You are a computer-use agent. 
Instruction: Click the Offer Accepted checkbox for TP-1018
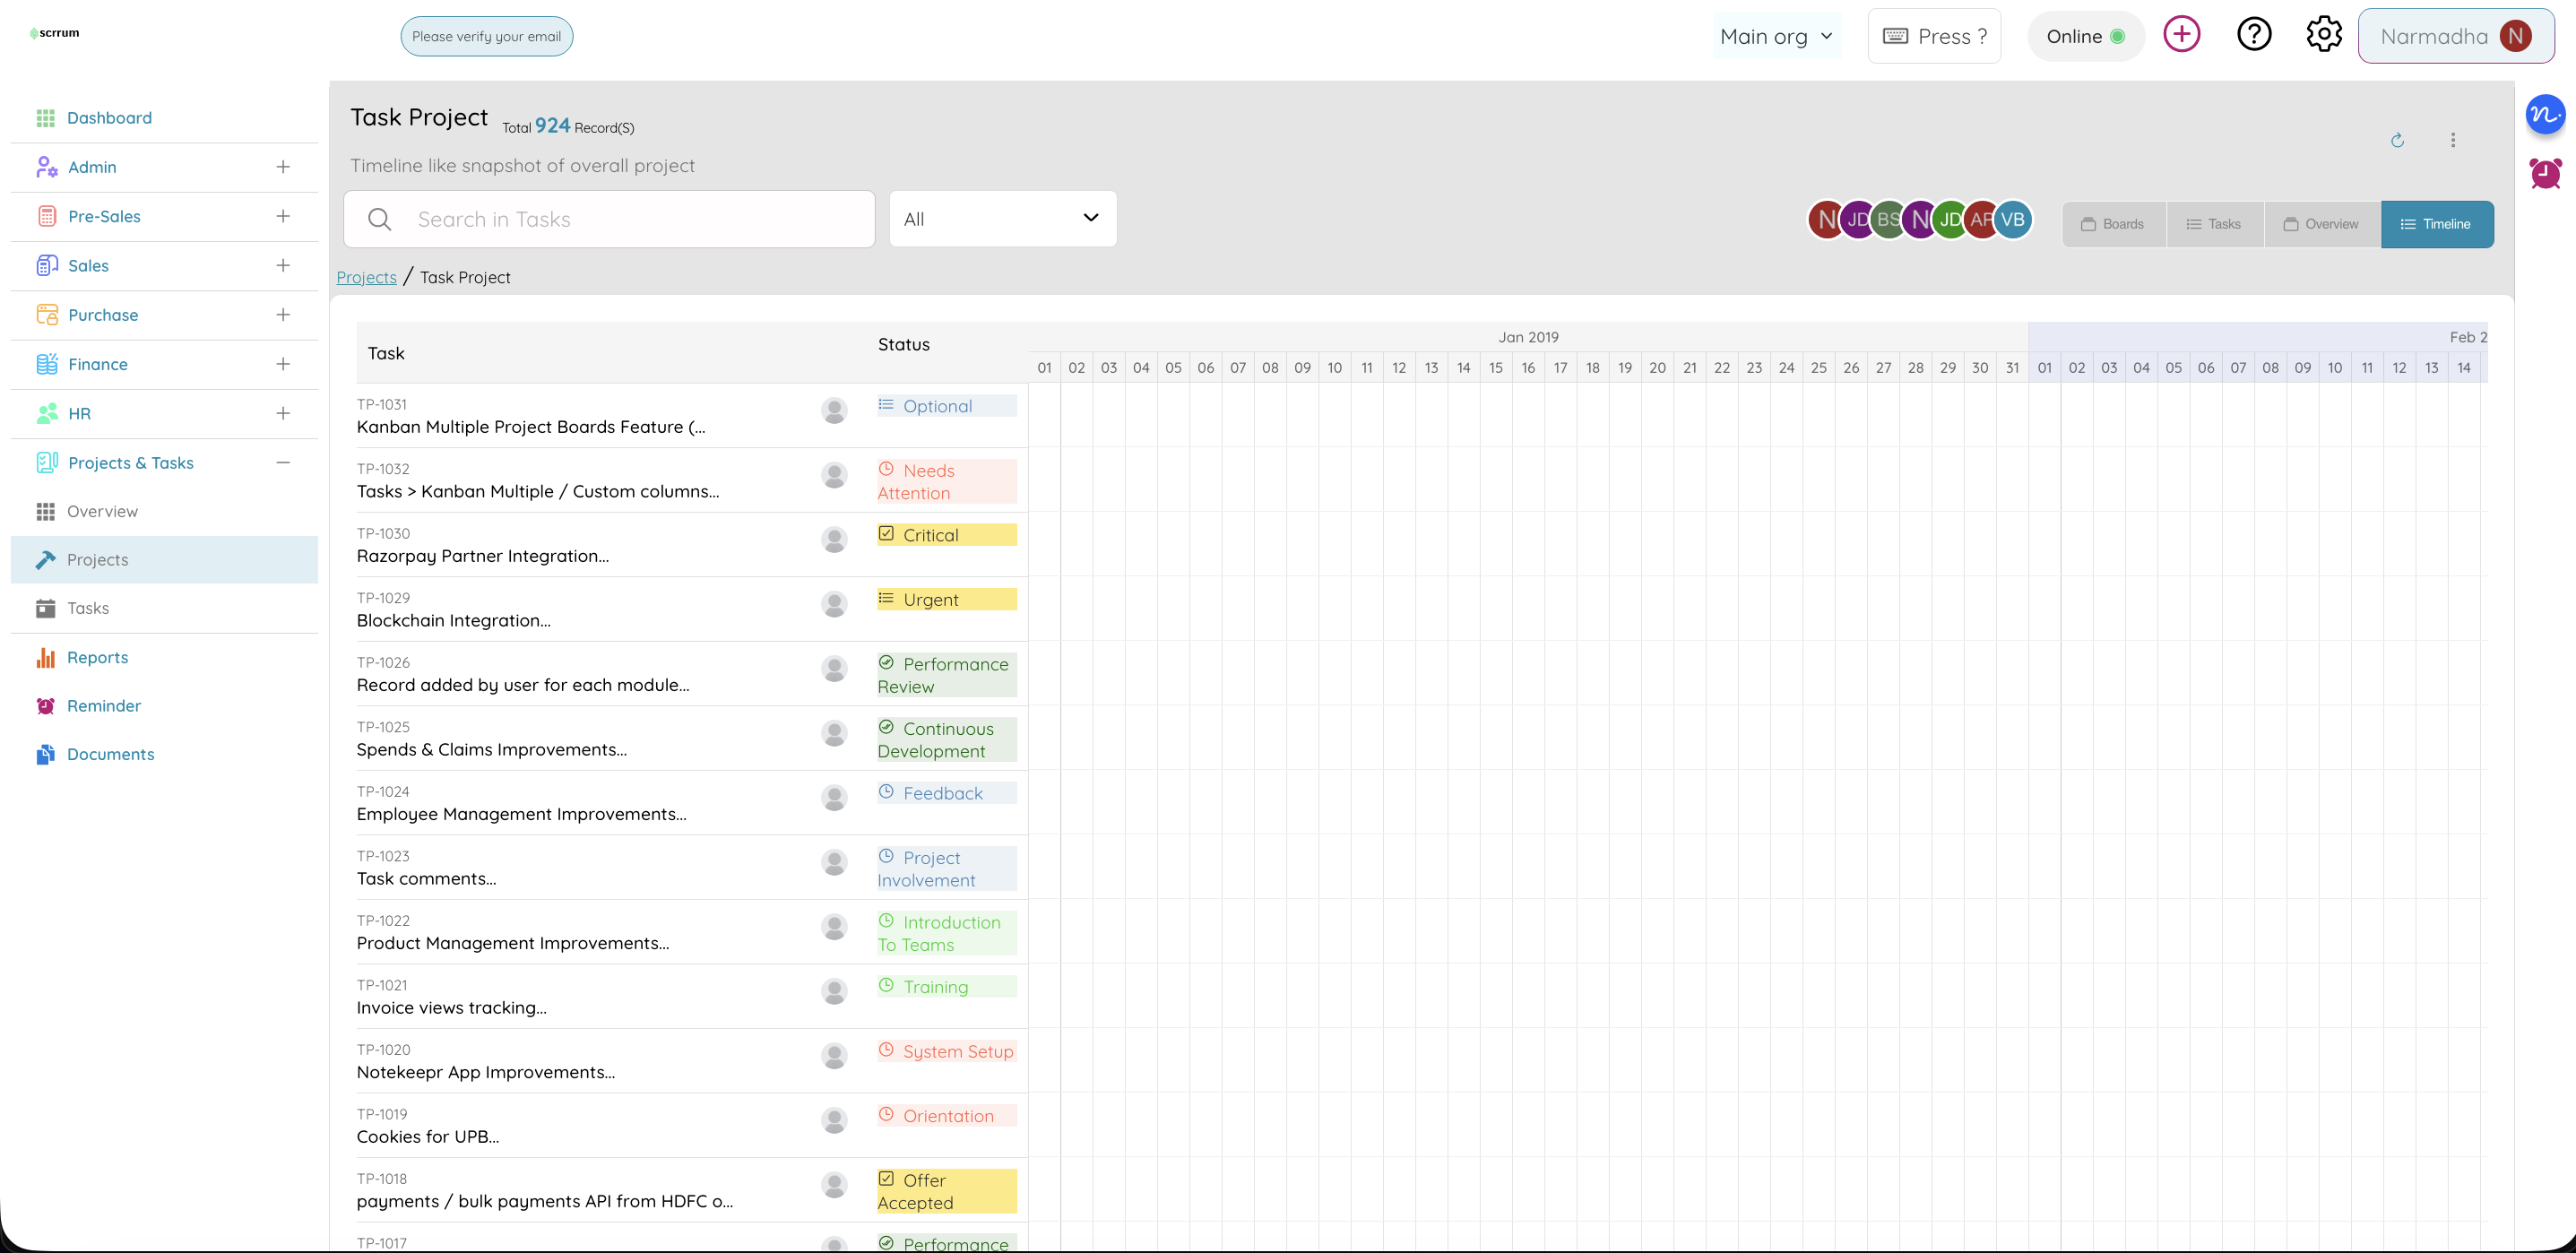(887, 1177)
